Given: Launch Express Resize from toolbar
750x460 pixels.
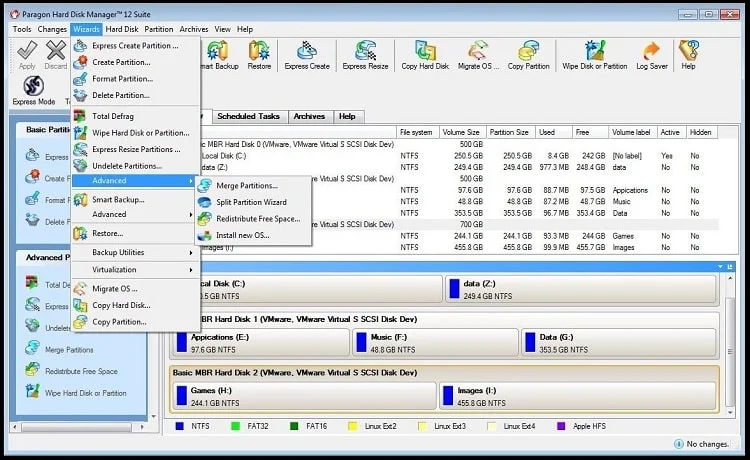Looking at the screenshot, I should coord(365,51).
